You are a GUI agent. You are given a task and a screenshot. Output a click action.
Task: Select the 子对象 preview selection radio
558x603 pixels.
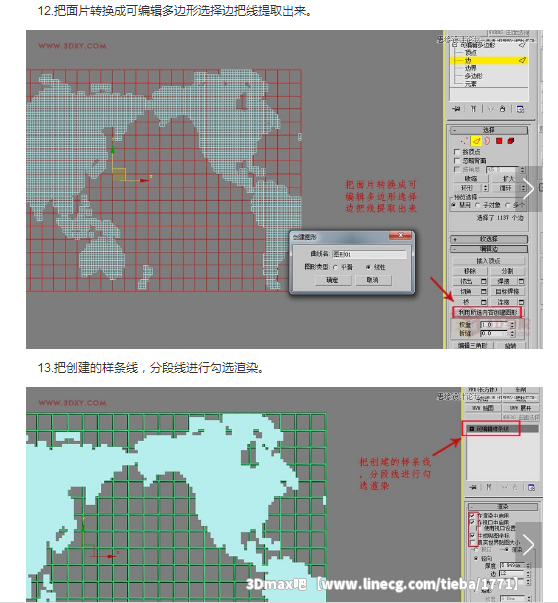pyautogui.click(x=478, y=205)
